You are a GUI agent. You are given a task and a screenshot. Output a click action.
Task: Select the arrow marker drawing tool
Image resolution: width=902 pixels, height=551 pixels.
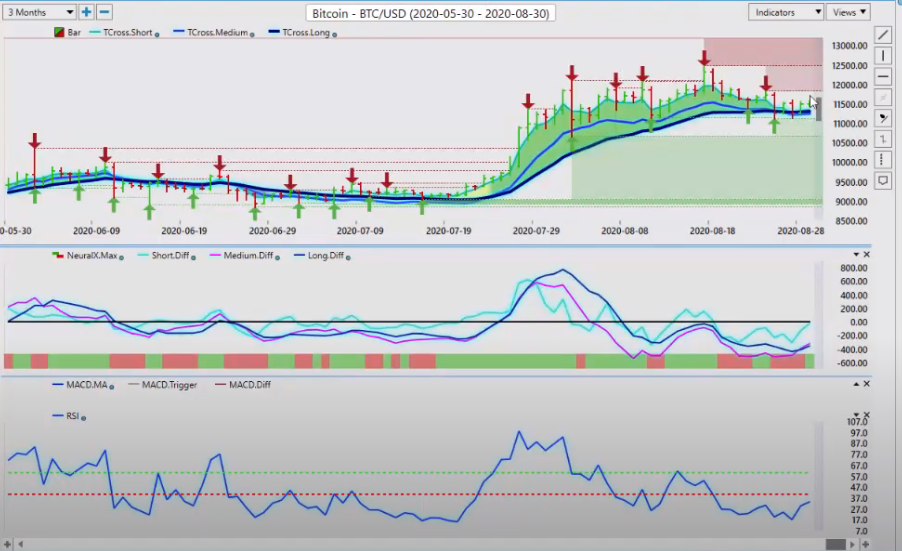[x=882, y=118]
